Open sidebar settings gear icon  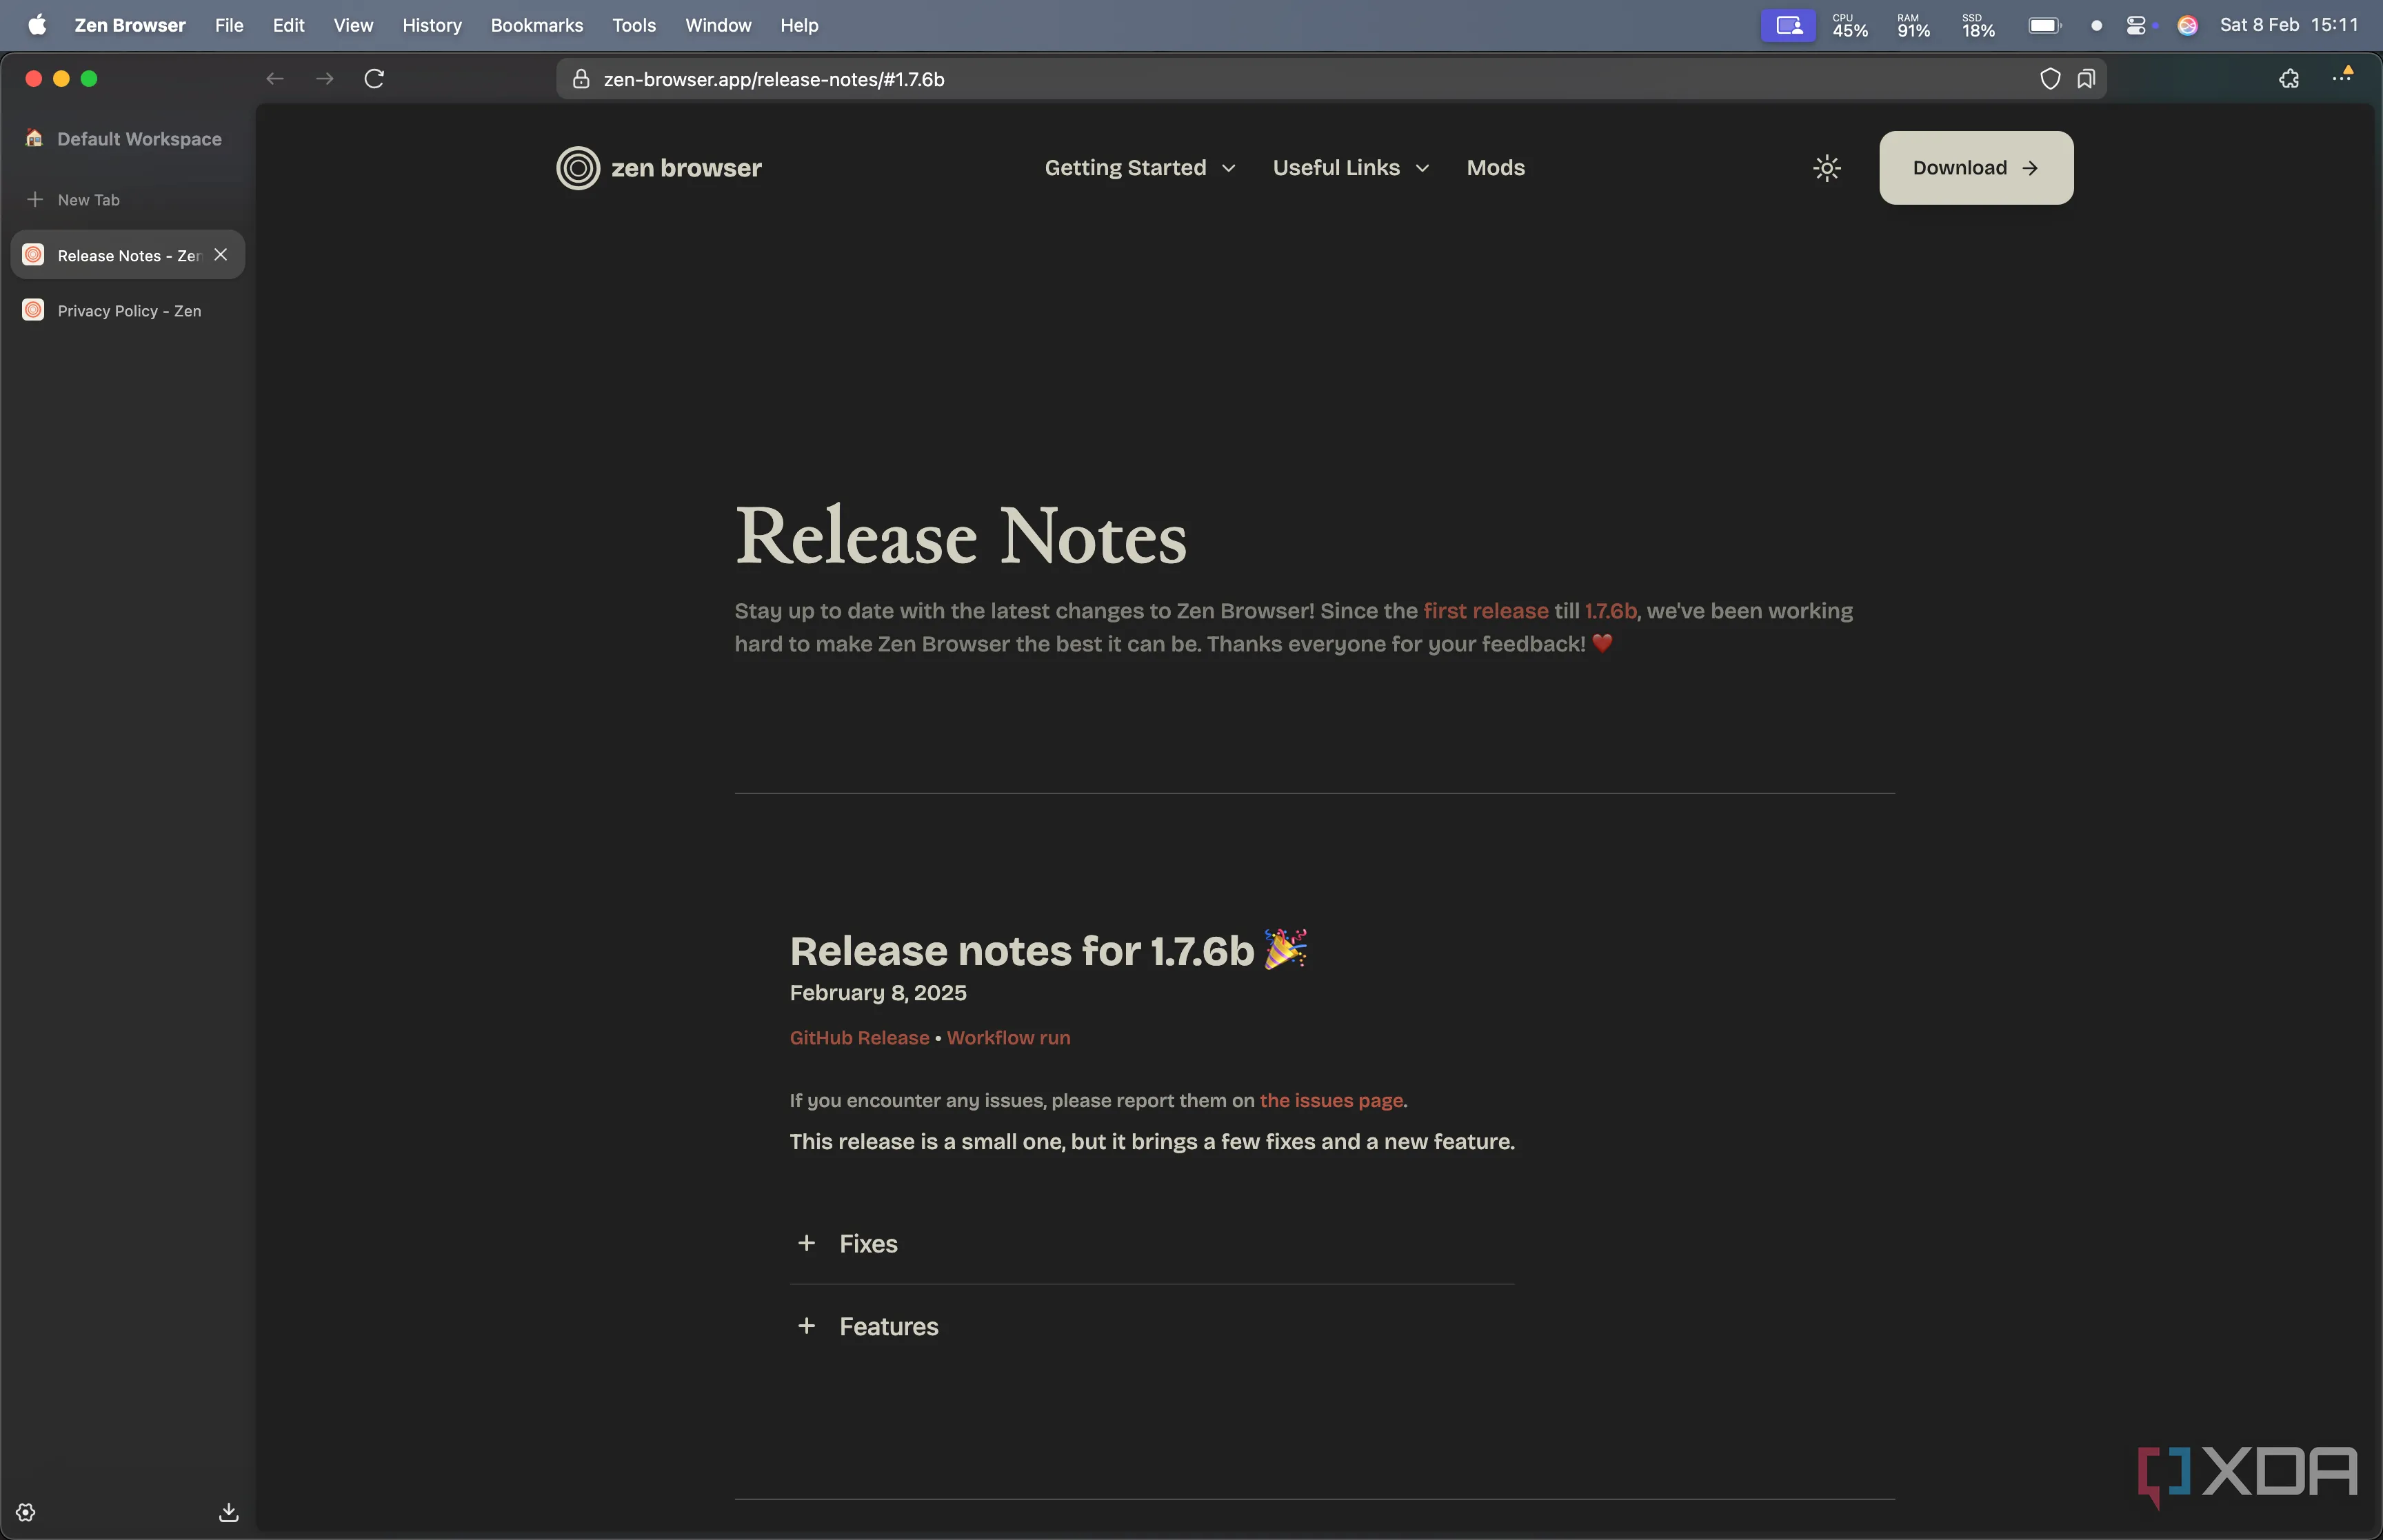coord(26,1511)
